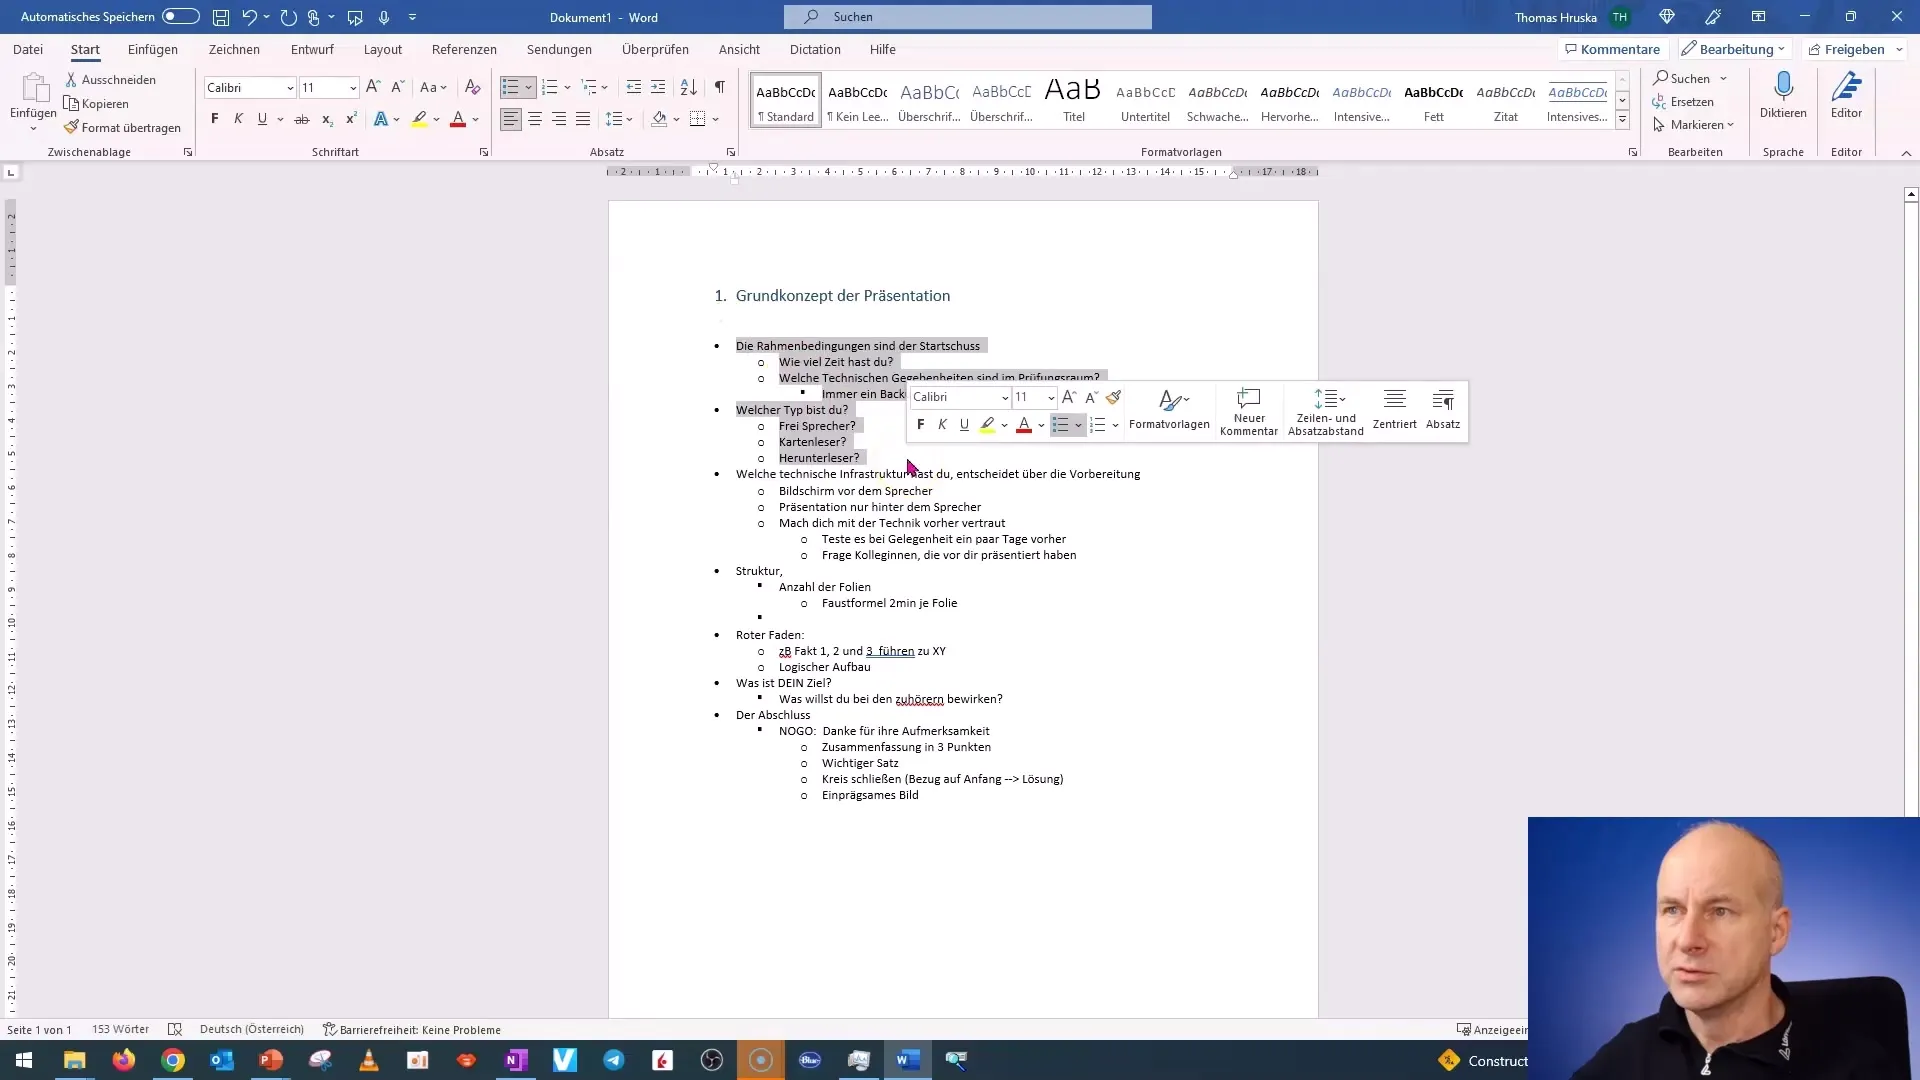Decrease font size in ribbon
This screenshot has width=1920, height=1080.
(x=398, y=87)
